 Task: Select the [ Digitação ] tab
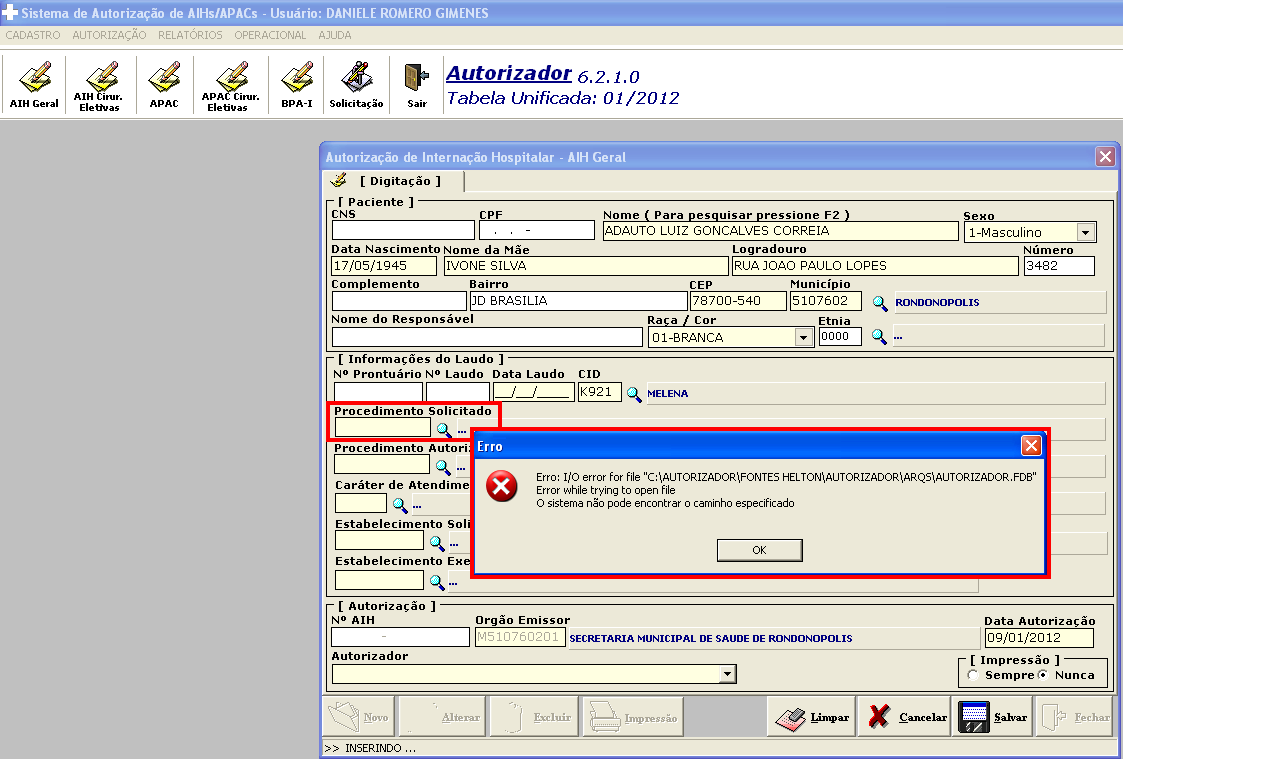tap(394, 181)
